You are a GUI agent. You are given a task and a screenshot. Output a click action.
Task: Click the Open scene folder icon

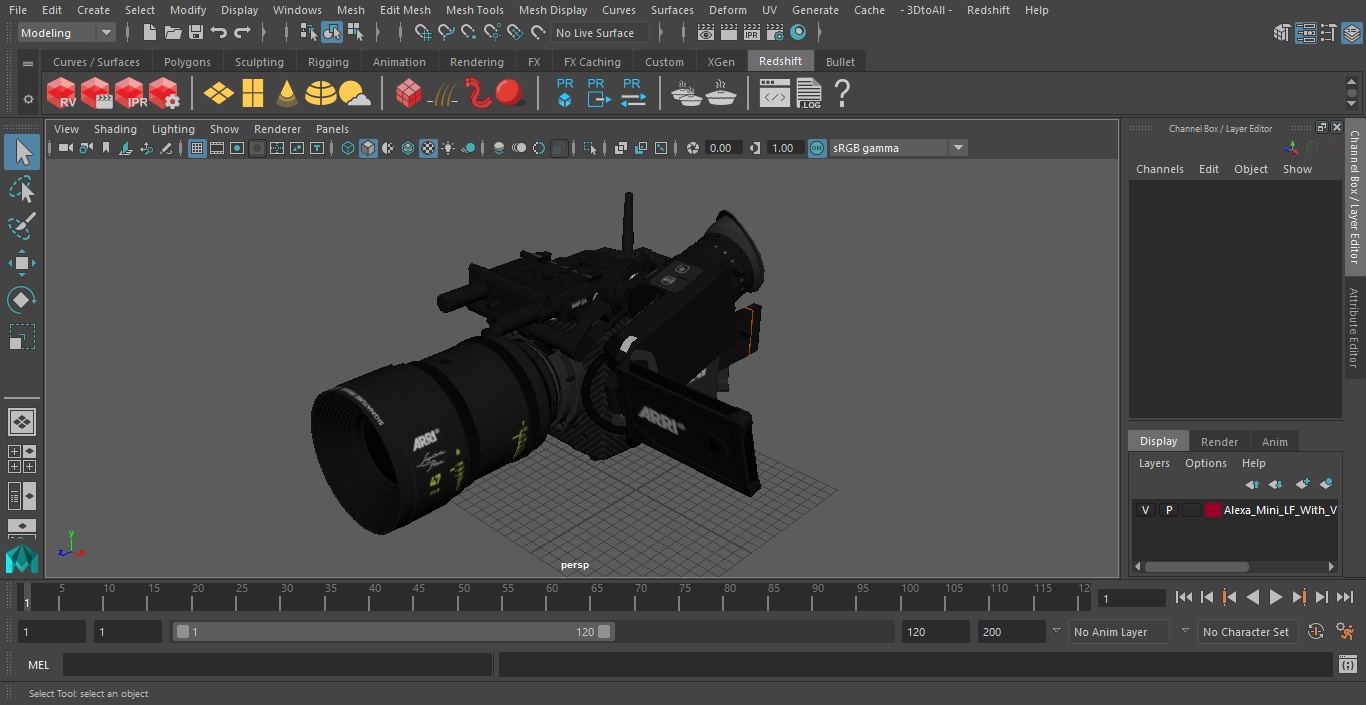pyautogui.click(x=173, y=33)
